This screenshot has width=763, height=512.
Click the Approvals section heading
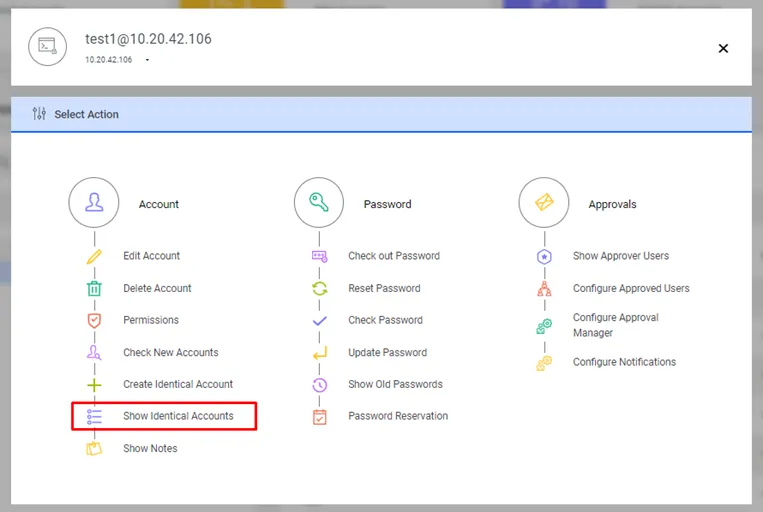(x=613, y=204)
